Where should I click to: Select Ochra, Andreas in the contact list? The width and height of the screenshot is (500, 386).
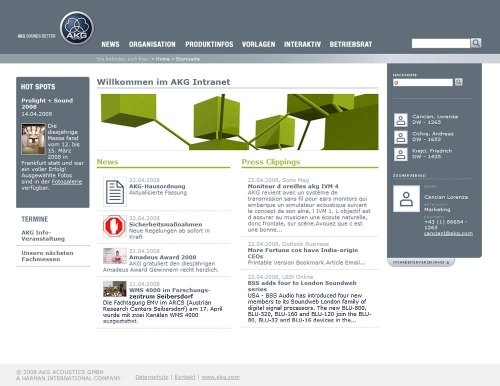click(x=433, y=136)
